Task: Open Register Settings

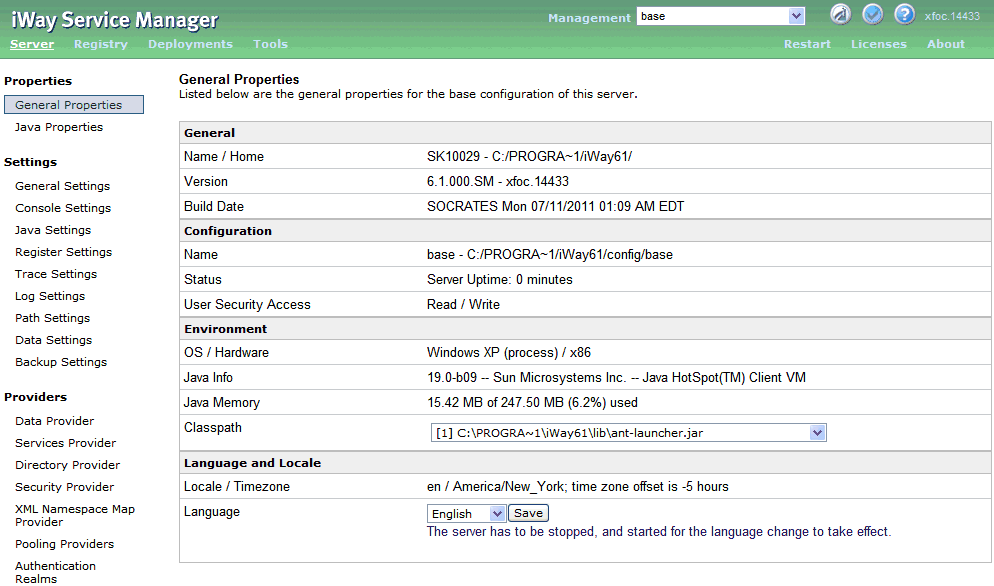Action: 63,252
